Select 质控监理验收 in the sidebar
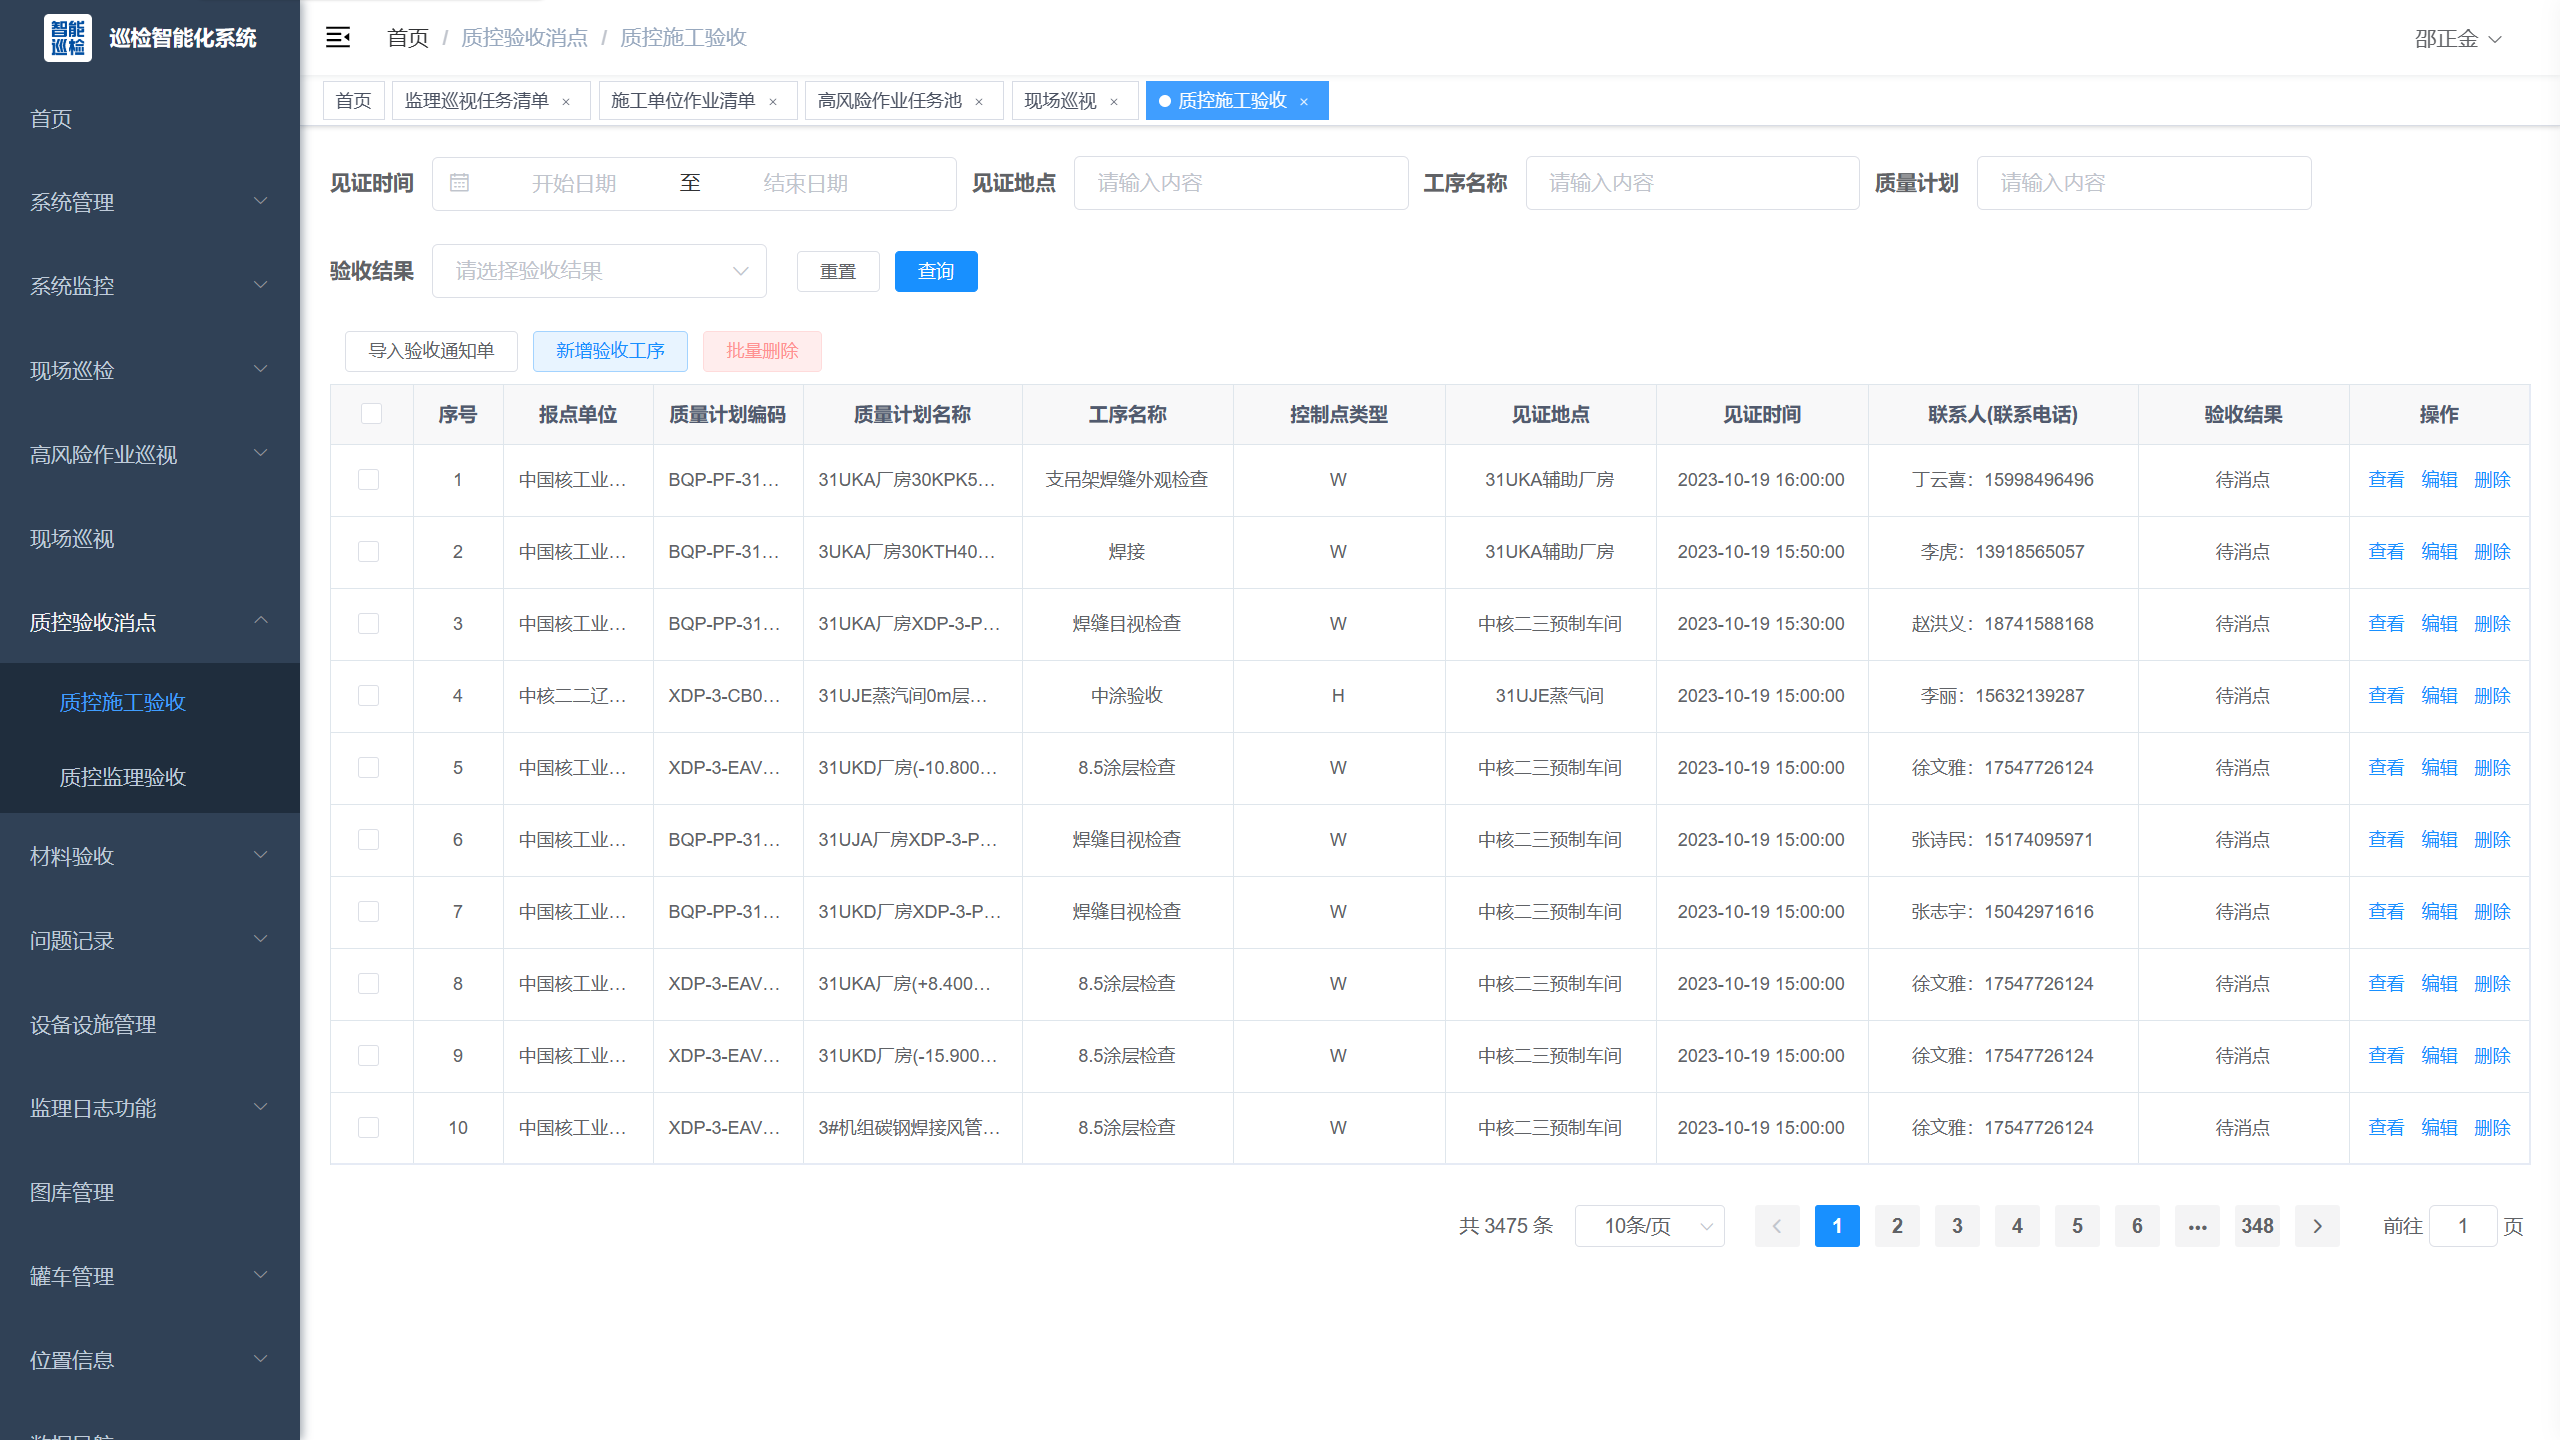Viewport: 2560px width, 1440px height. [123, 777]
